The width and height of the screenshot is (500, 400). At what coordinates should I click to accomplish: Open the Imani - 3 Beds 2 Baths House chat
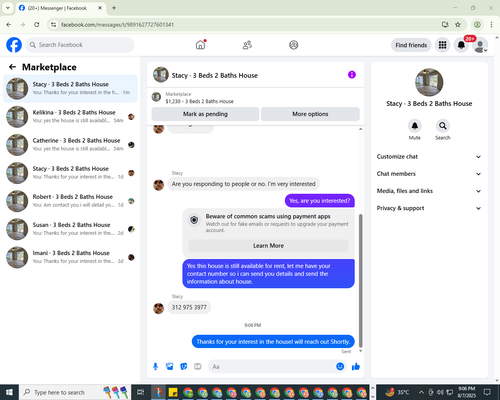70,257
